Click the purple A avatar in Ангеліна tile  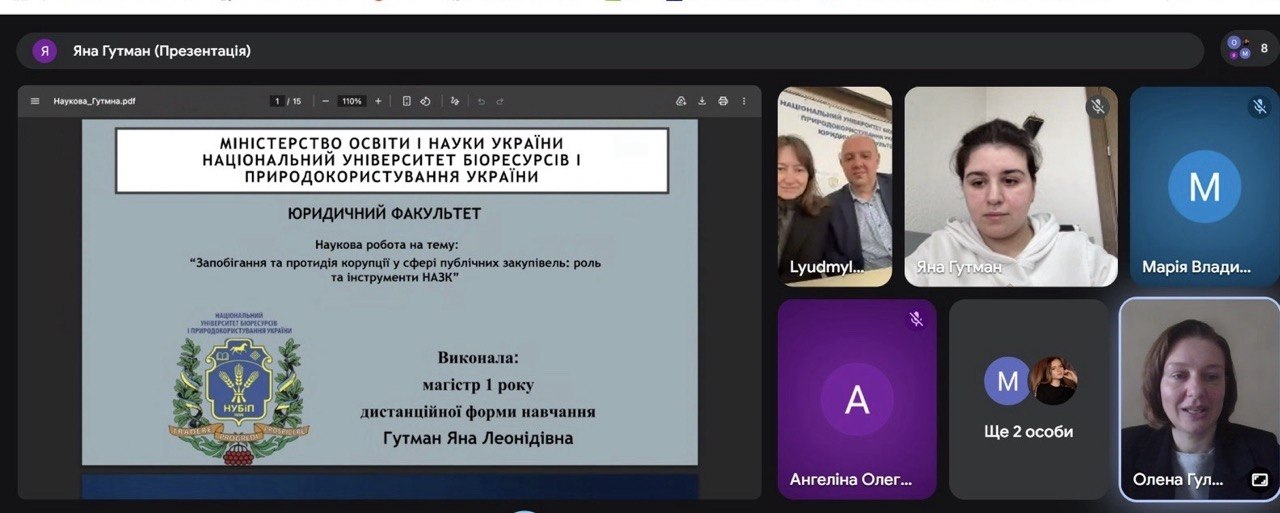point(857,399)
